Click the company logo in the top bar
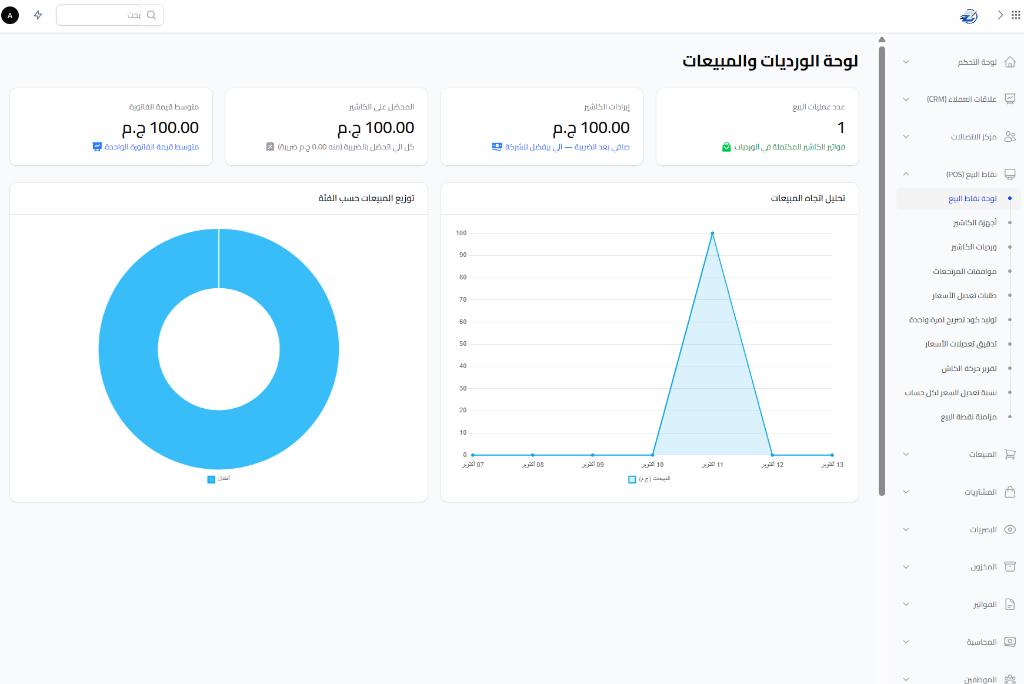The width and height of the screenshot is (1024, 684). [x=968, y=16]
